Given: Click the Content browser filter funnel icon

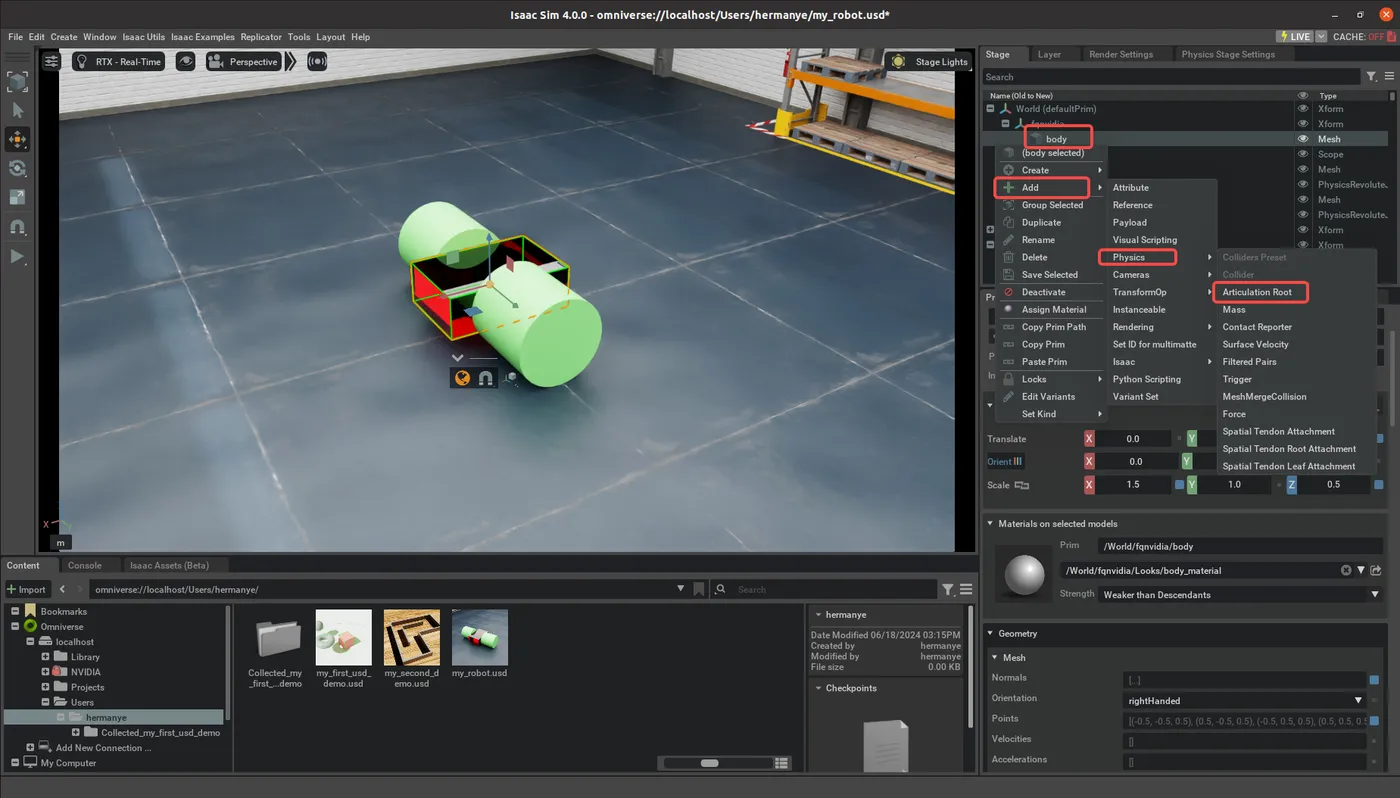Looking at the screenshot, I should (x=948, y=589).
